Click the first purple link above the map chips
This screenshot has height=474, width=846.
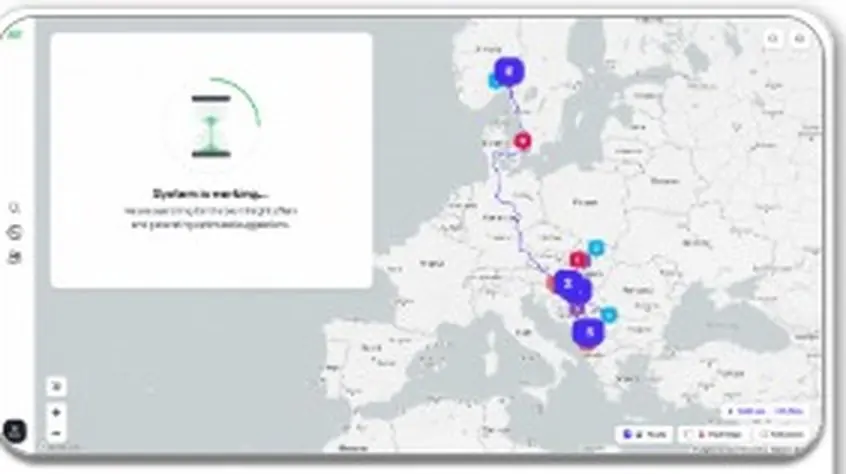coord(751,411)
